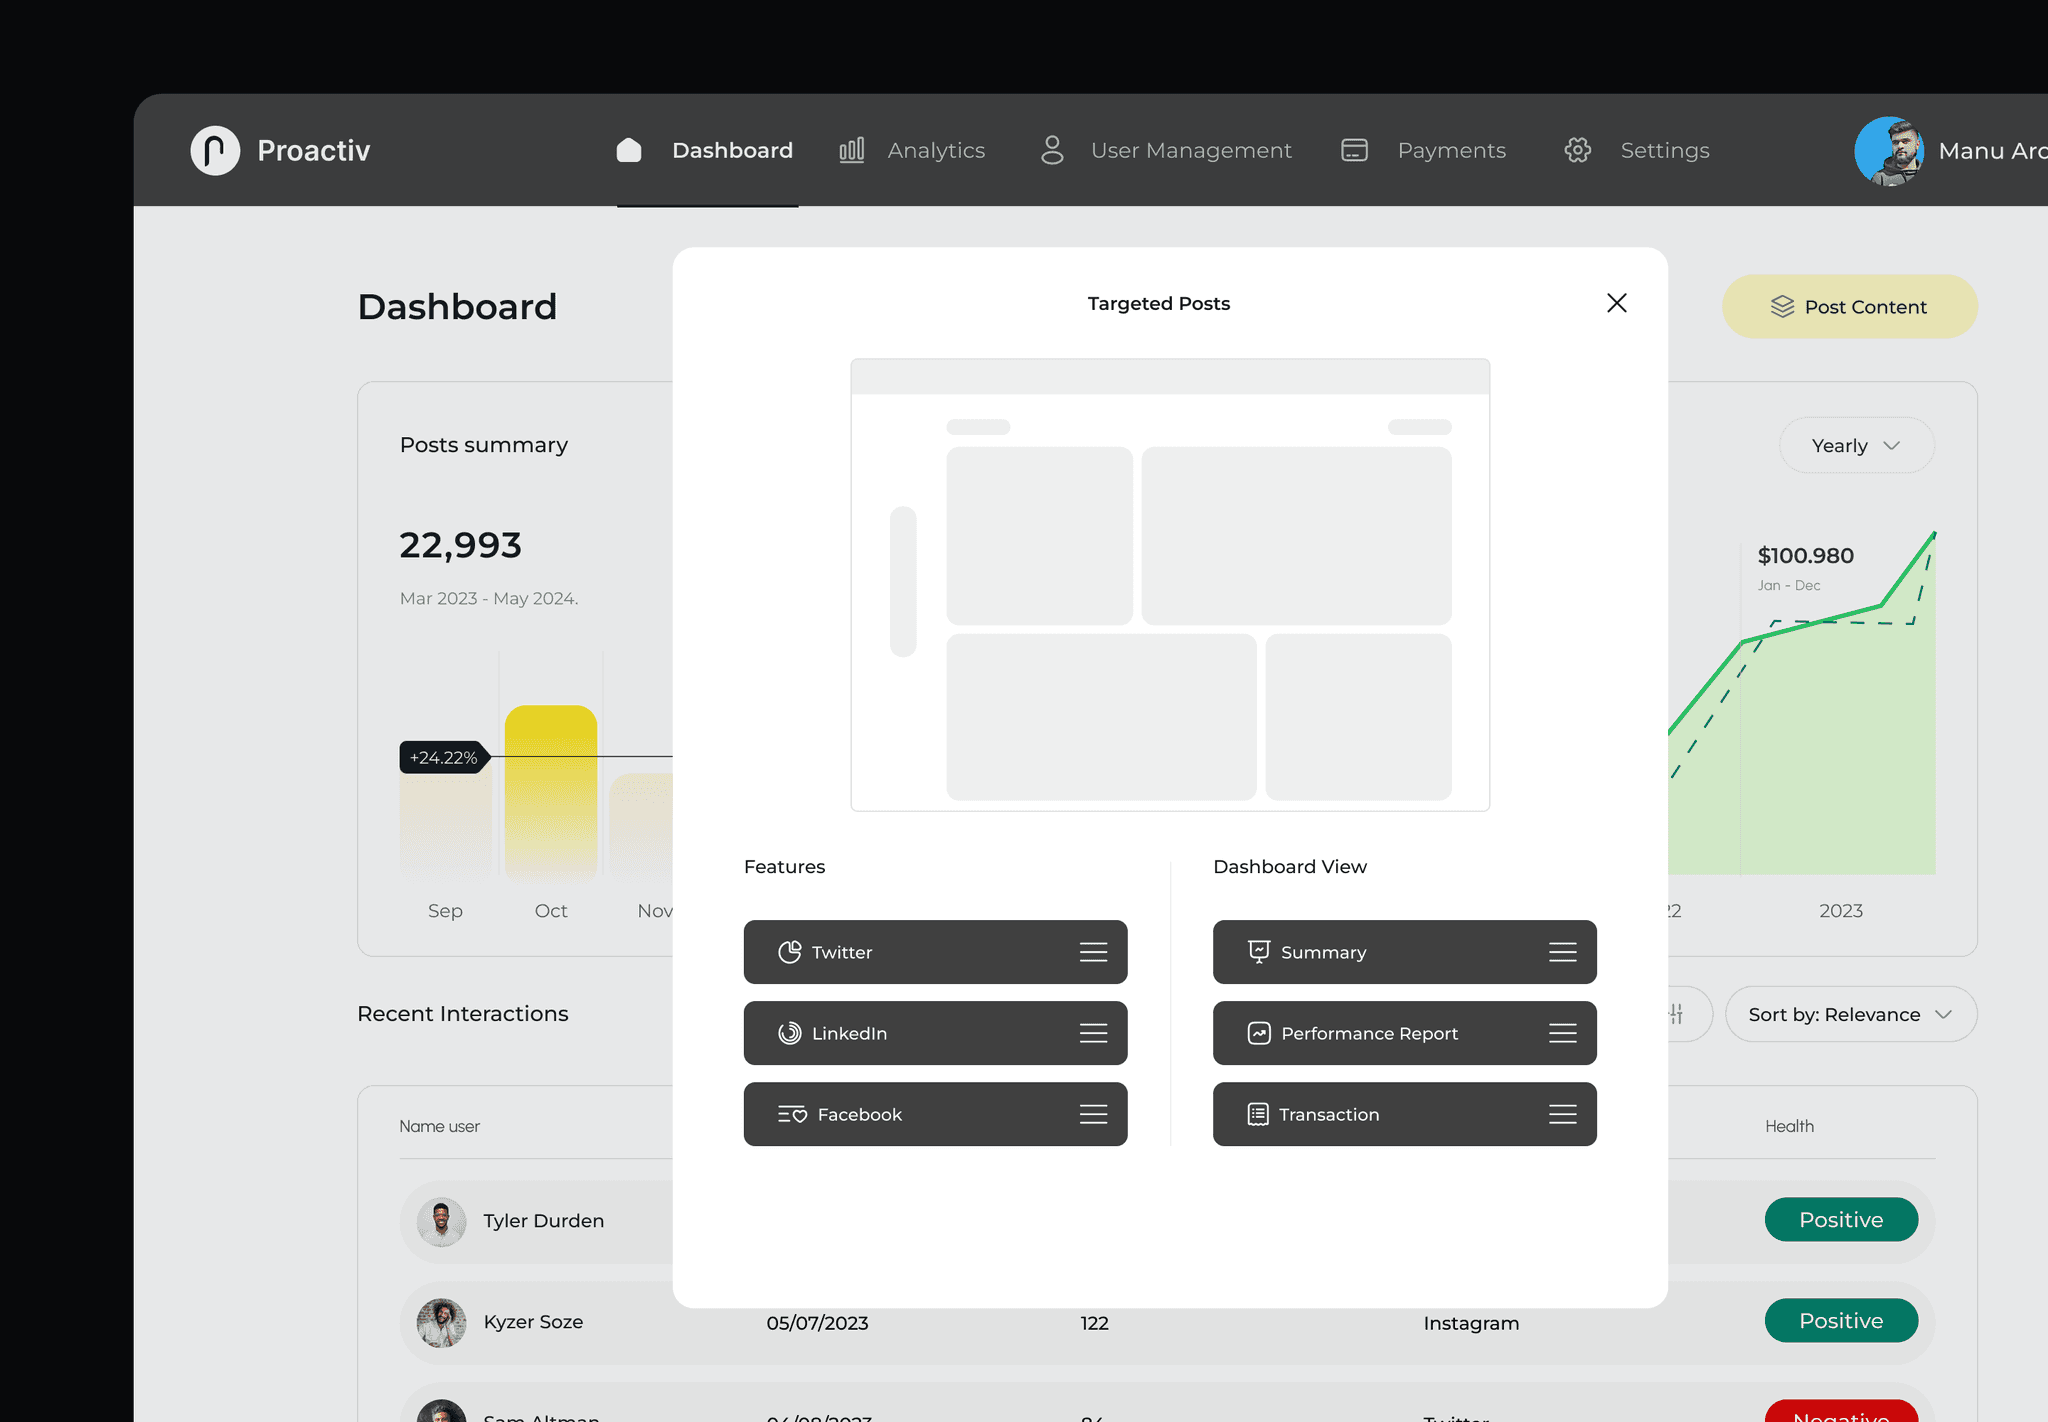Screen dimensions: 2048x1422
Task: Select the Twitter pie chart icon in Features
Action: tap(790, 952)
